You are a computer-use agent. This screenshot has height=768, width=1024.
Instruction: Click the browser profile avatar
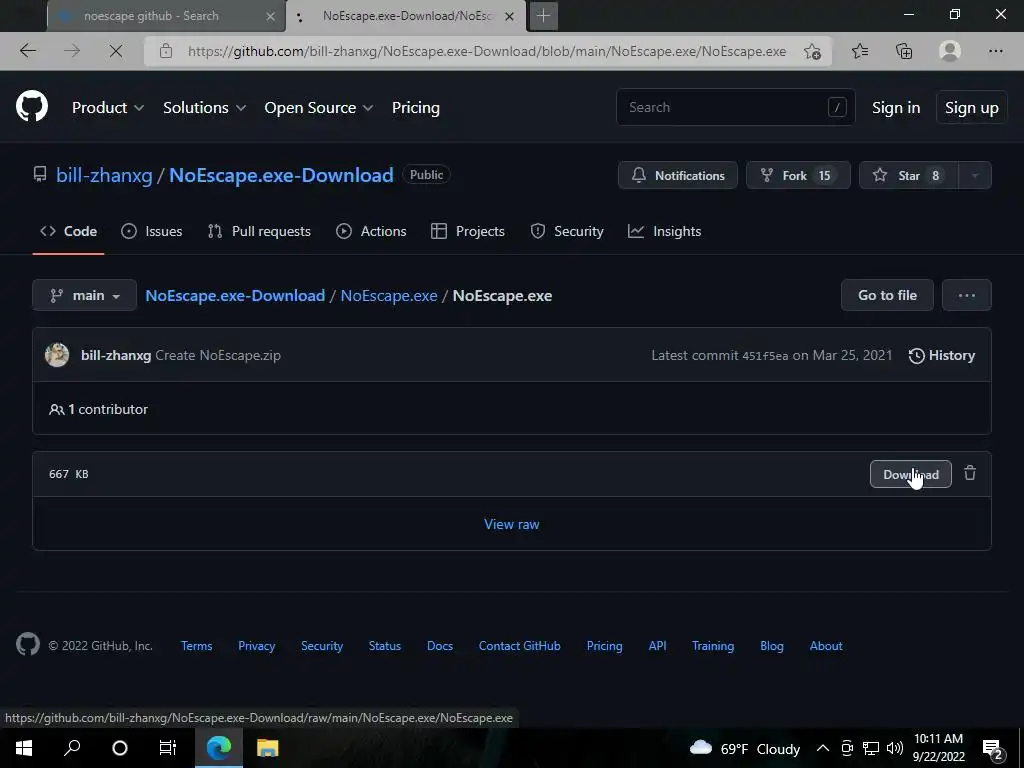coord(950,51)
